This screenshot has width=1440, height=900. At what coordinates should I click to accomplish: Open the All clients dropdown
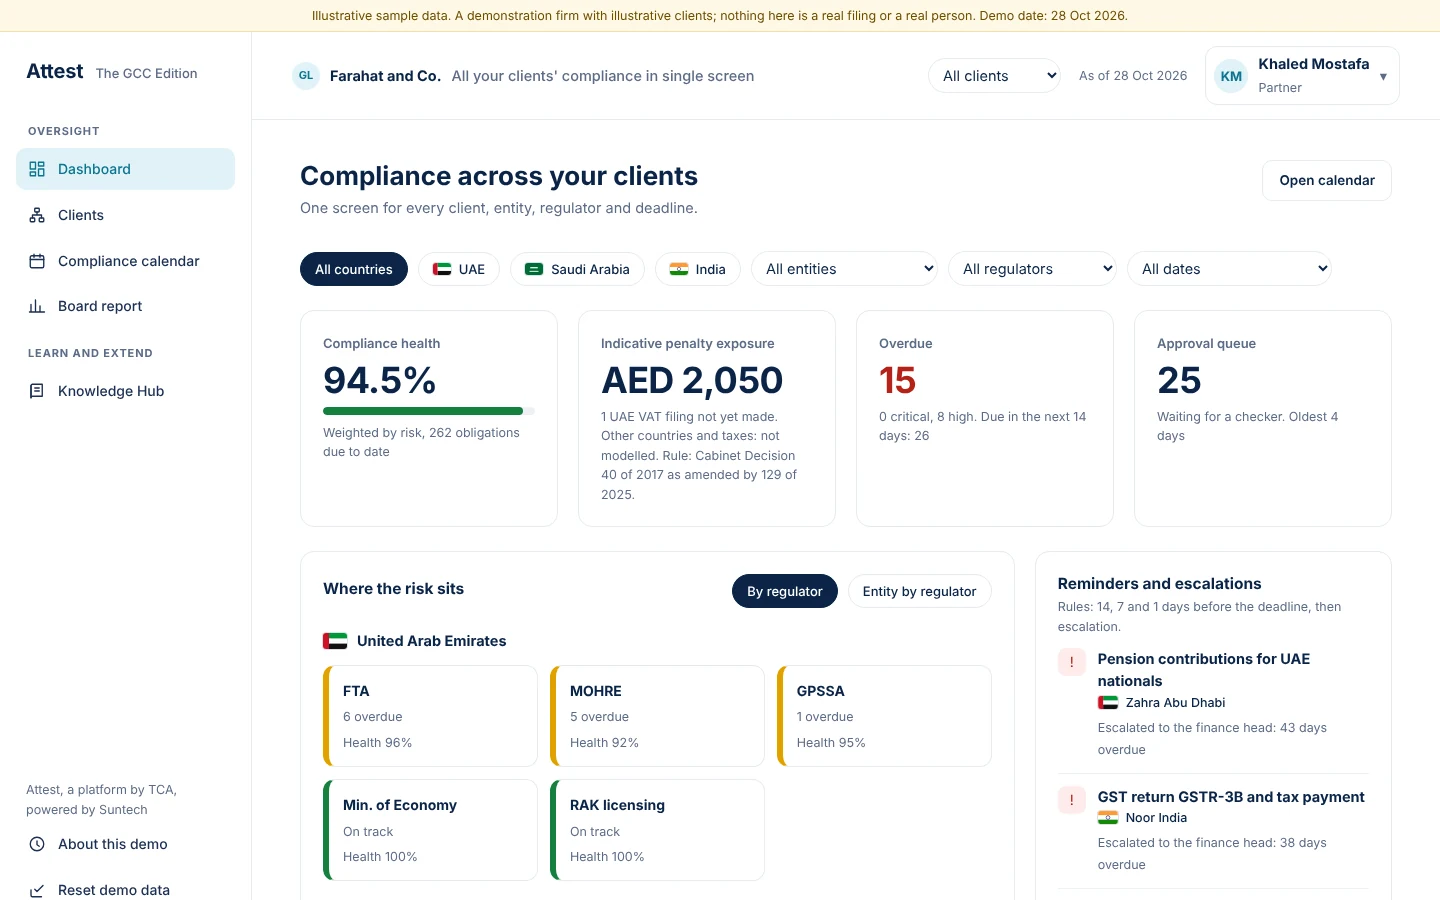pos(994,76)
